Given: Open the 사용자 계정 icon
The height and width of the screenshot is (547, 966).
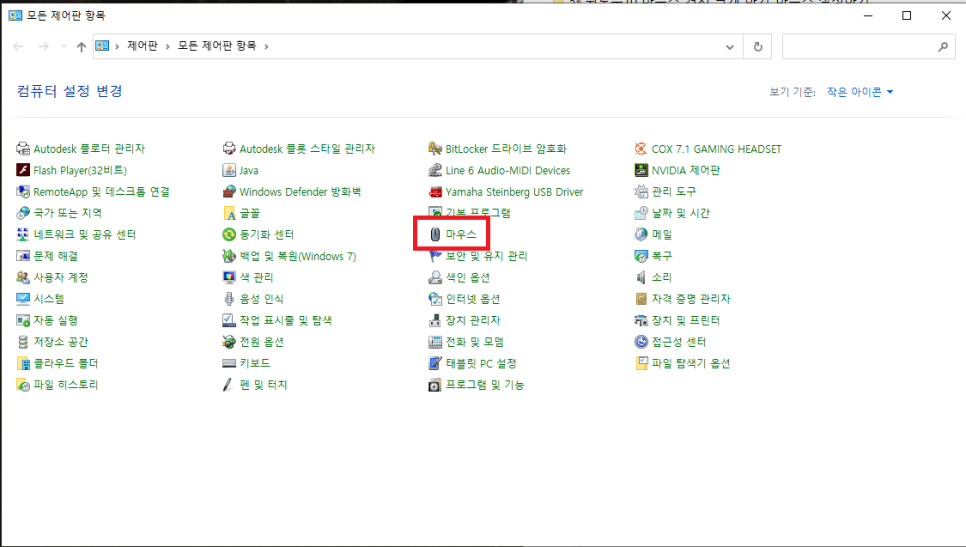Looking at the screenshot, I should [23, 277].
